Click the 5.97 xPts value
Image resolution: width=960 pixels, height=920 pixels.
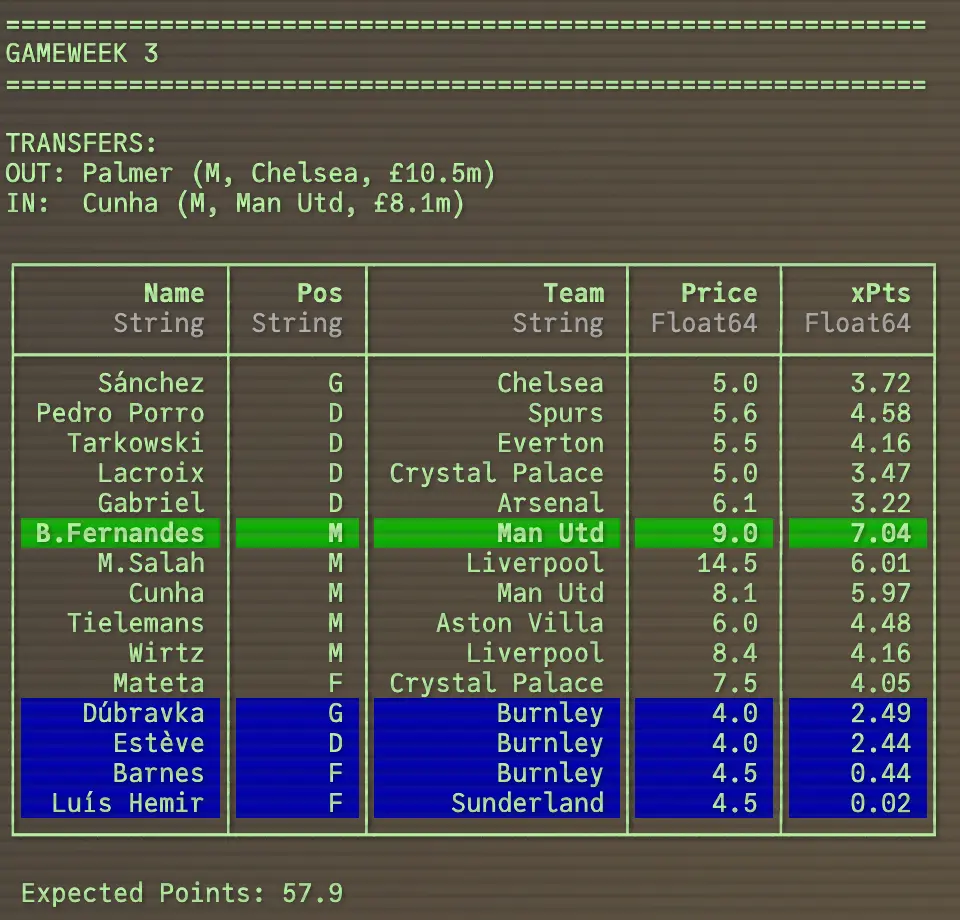click(x=880, y=593)
